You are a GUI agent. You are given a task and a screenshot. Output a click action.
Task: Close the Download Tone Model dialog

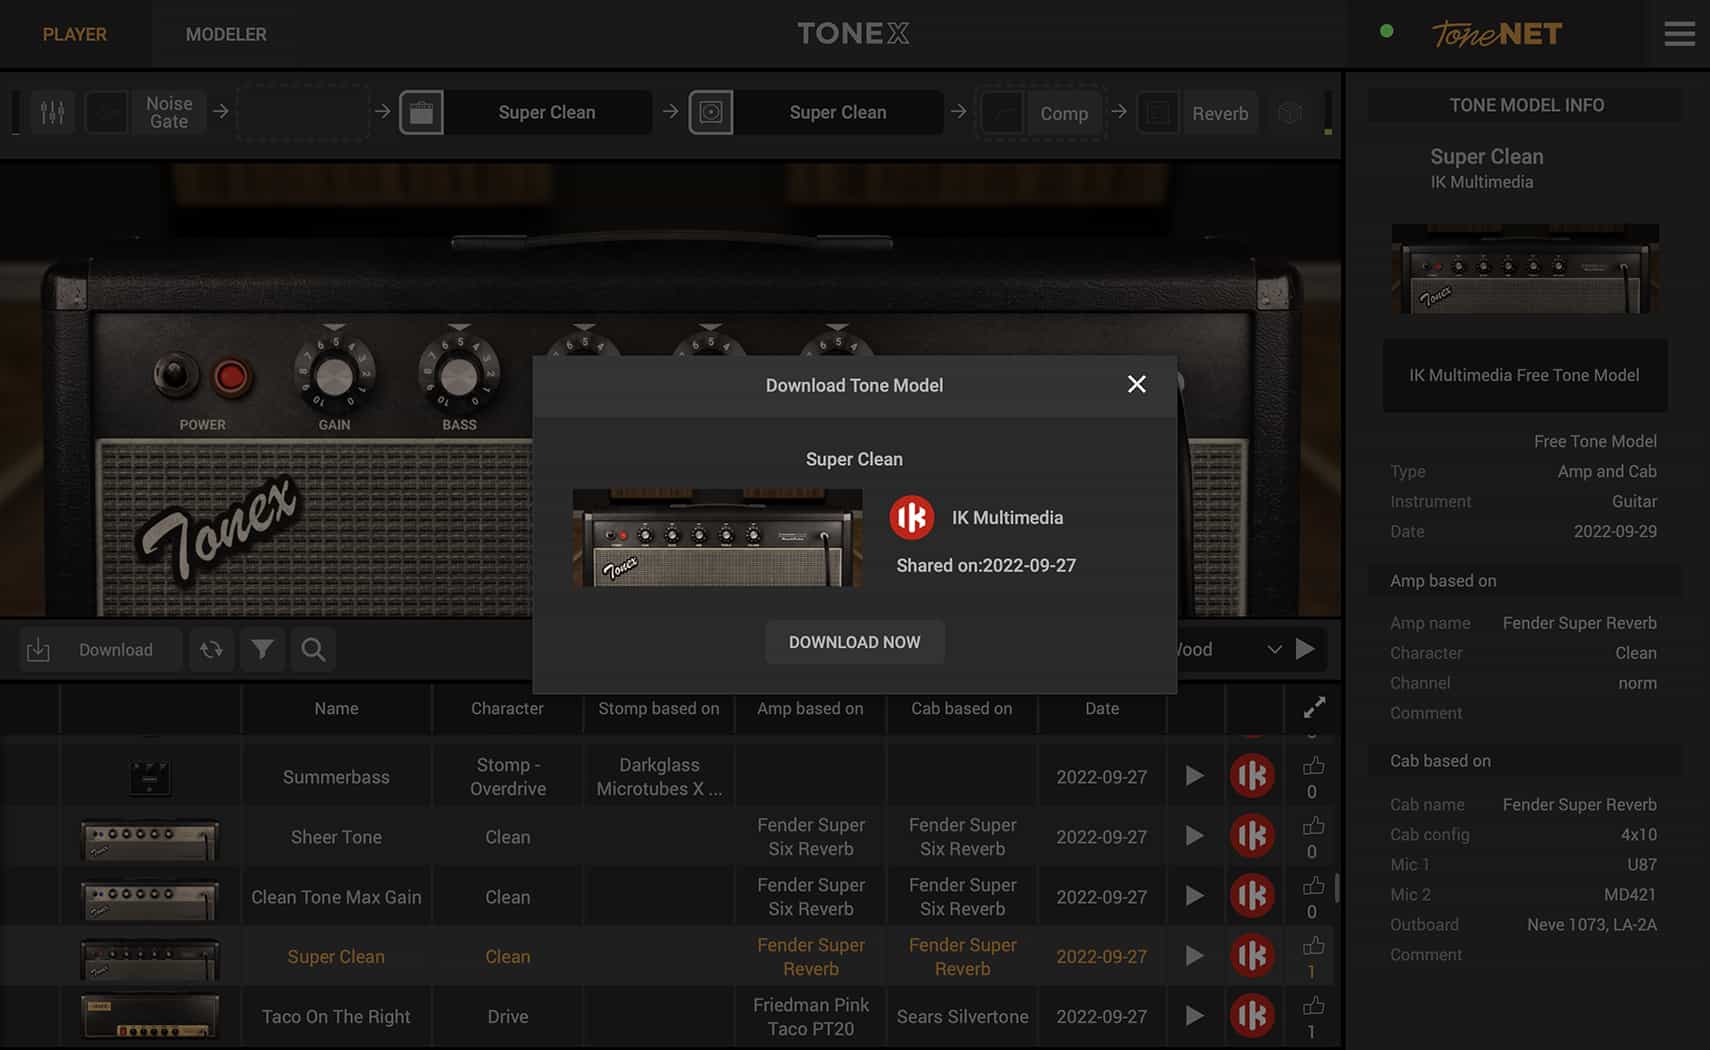(x=1136, y=384)
